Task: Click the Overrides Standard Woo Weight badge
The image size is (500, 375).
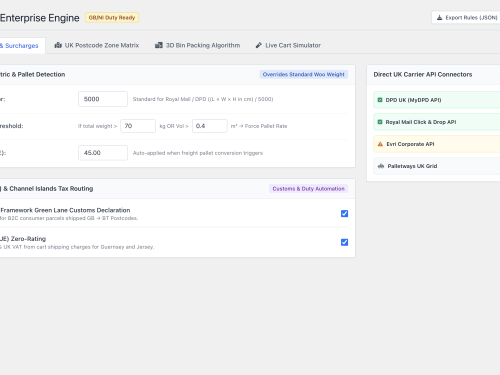Action: [x=304, y=74]
